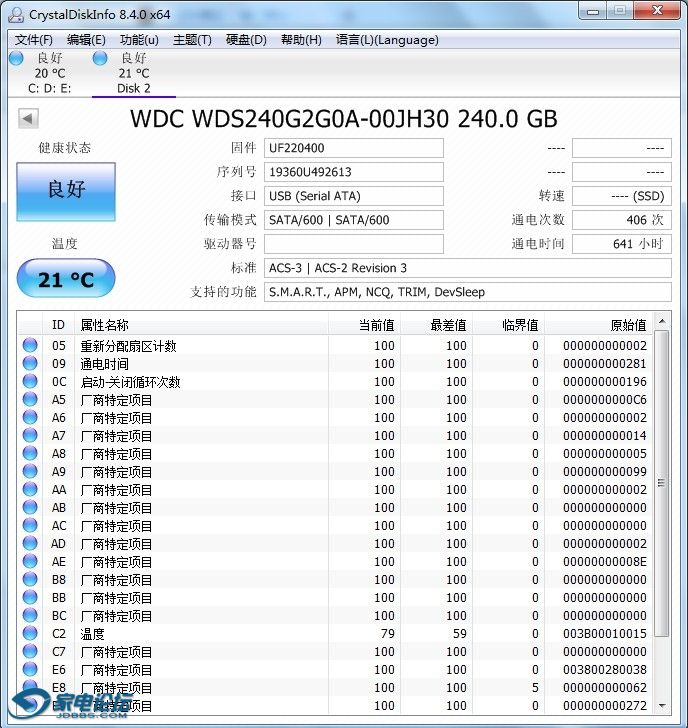The height and width of the screenshot is (728, 688).
Task: Click the empty 驱动器号 field
Action: point(354,244)
